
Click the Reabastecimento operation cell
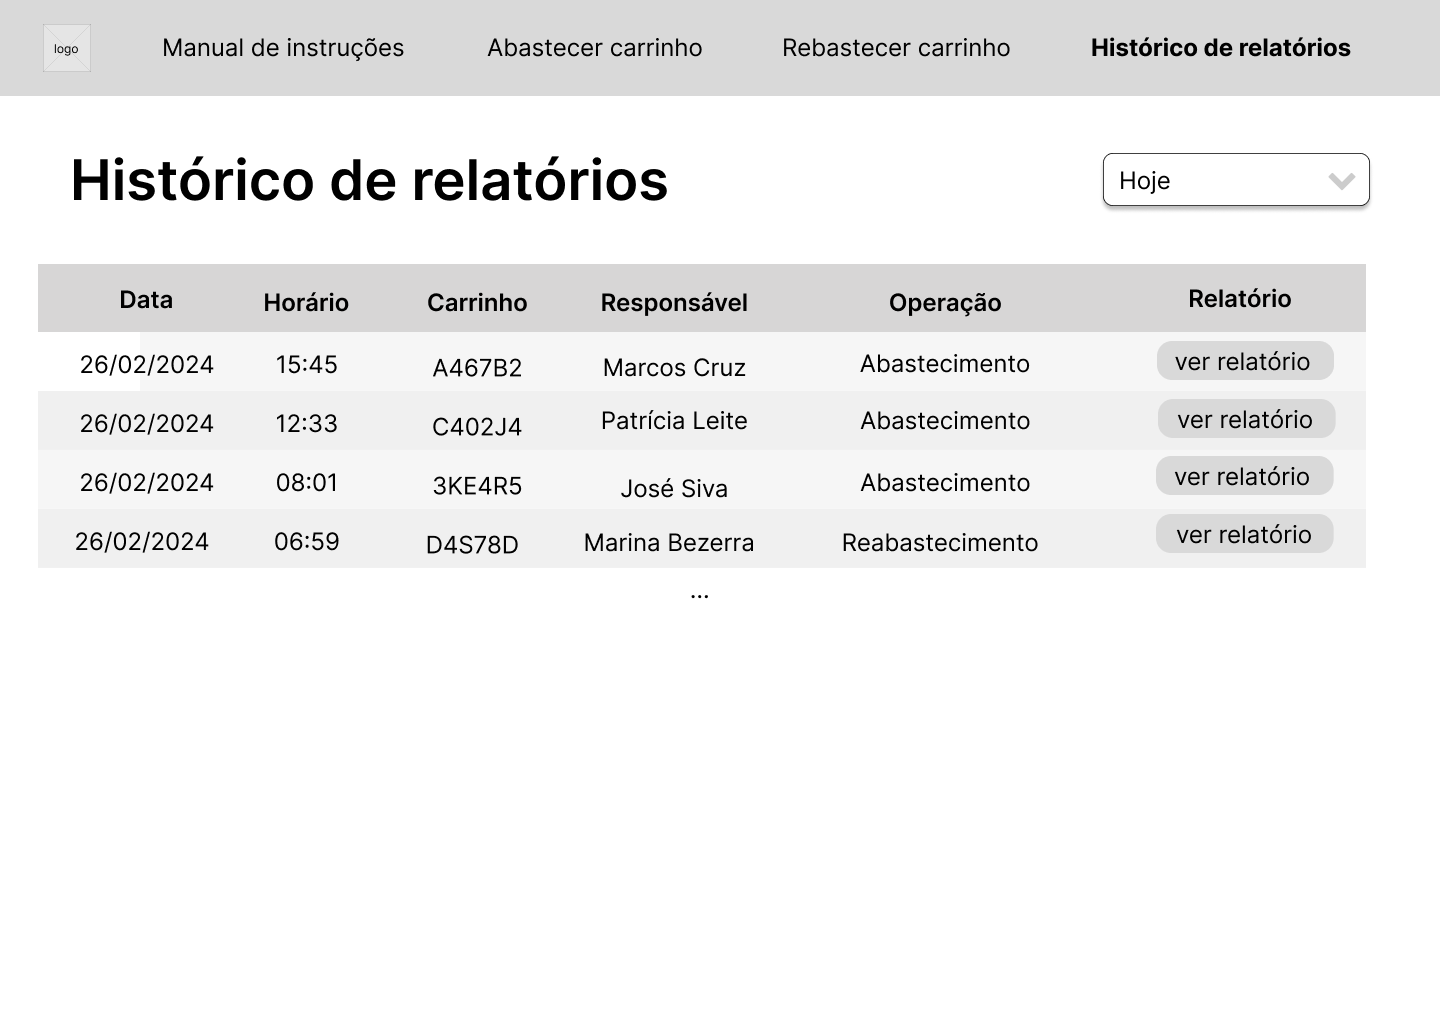click(x=940, y=543)
